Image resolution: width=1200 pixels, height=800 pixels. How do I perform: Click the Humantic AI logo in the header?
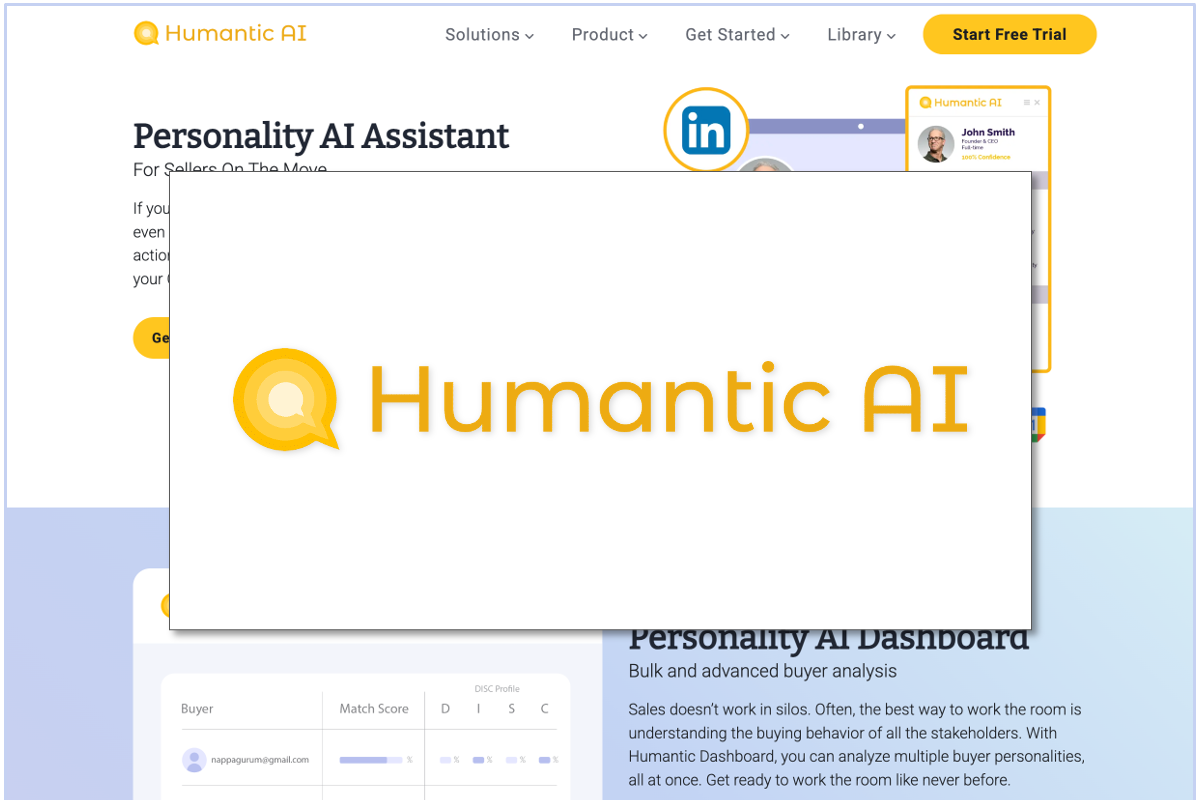[x=220, y=34]
